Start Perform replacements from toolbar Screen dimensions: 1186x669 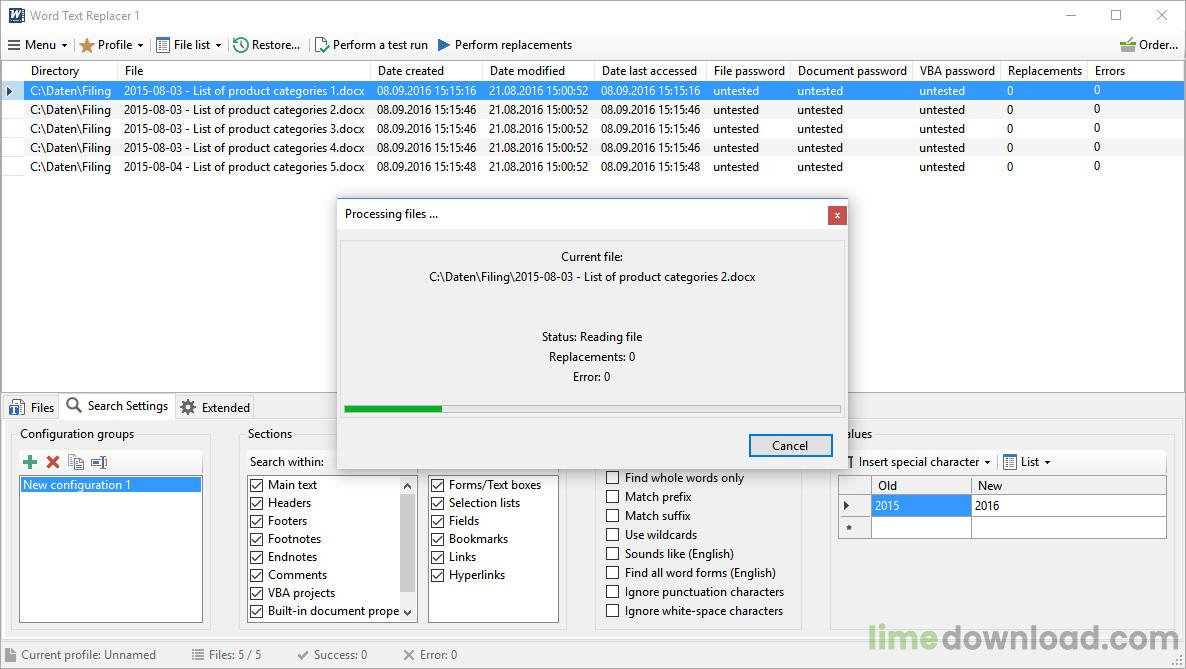tap(504, 45)
